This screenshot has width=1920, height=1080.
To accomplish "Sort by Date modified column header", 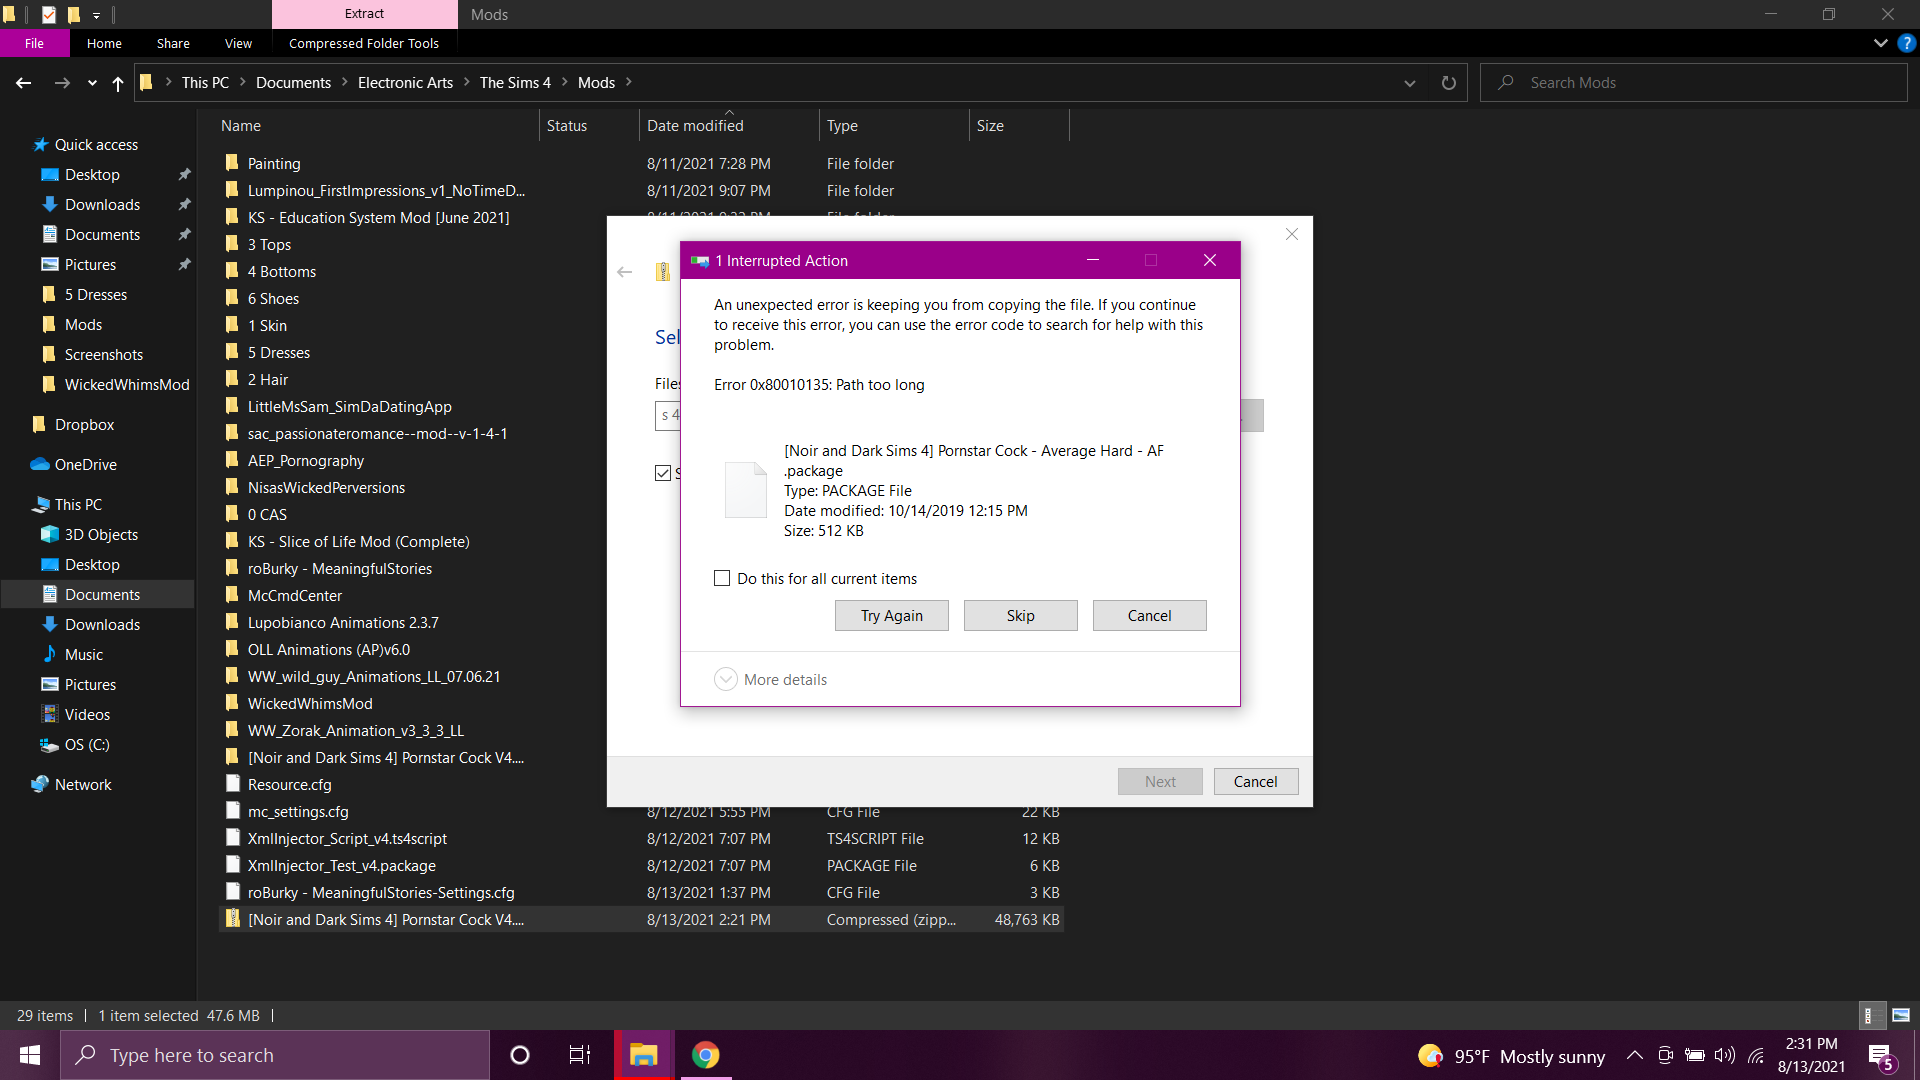I will click(x=728, y=126).
